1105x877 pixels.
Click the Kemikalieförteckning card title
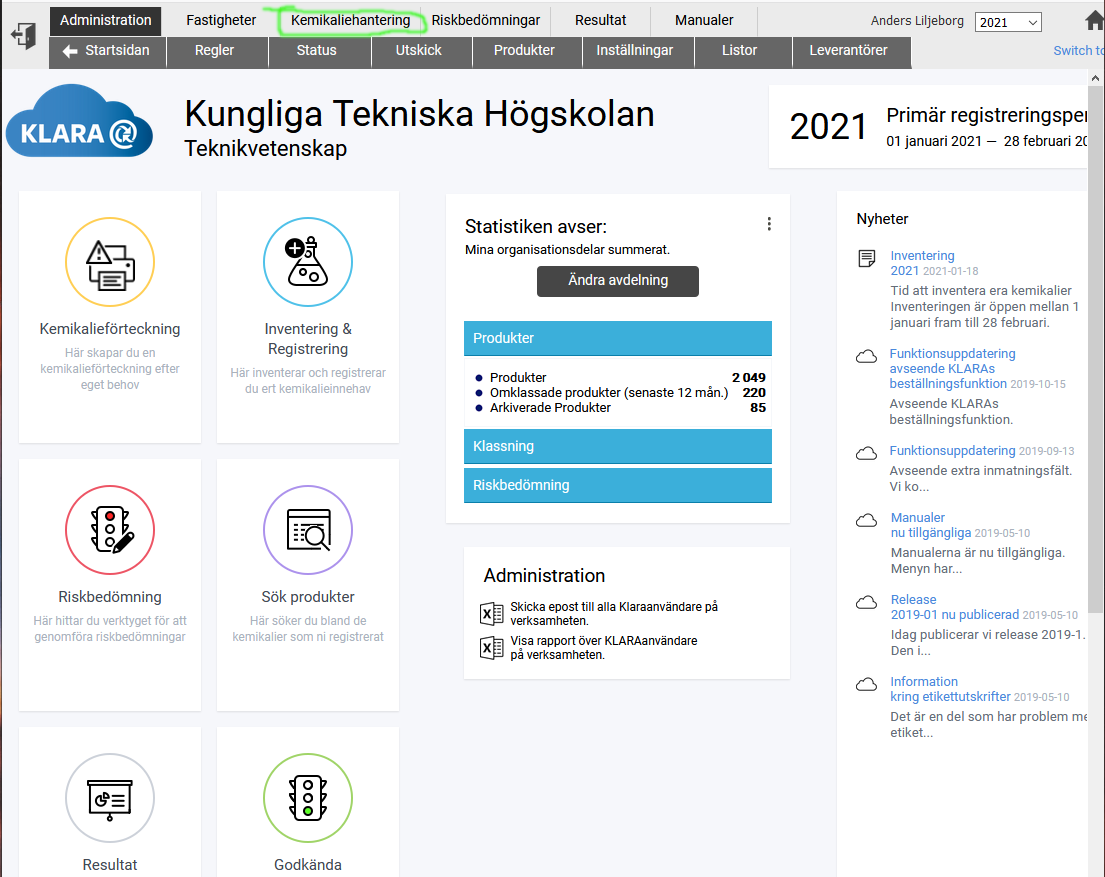(x=110, y=329)
